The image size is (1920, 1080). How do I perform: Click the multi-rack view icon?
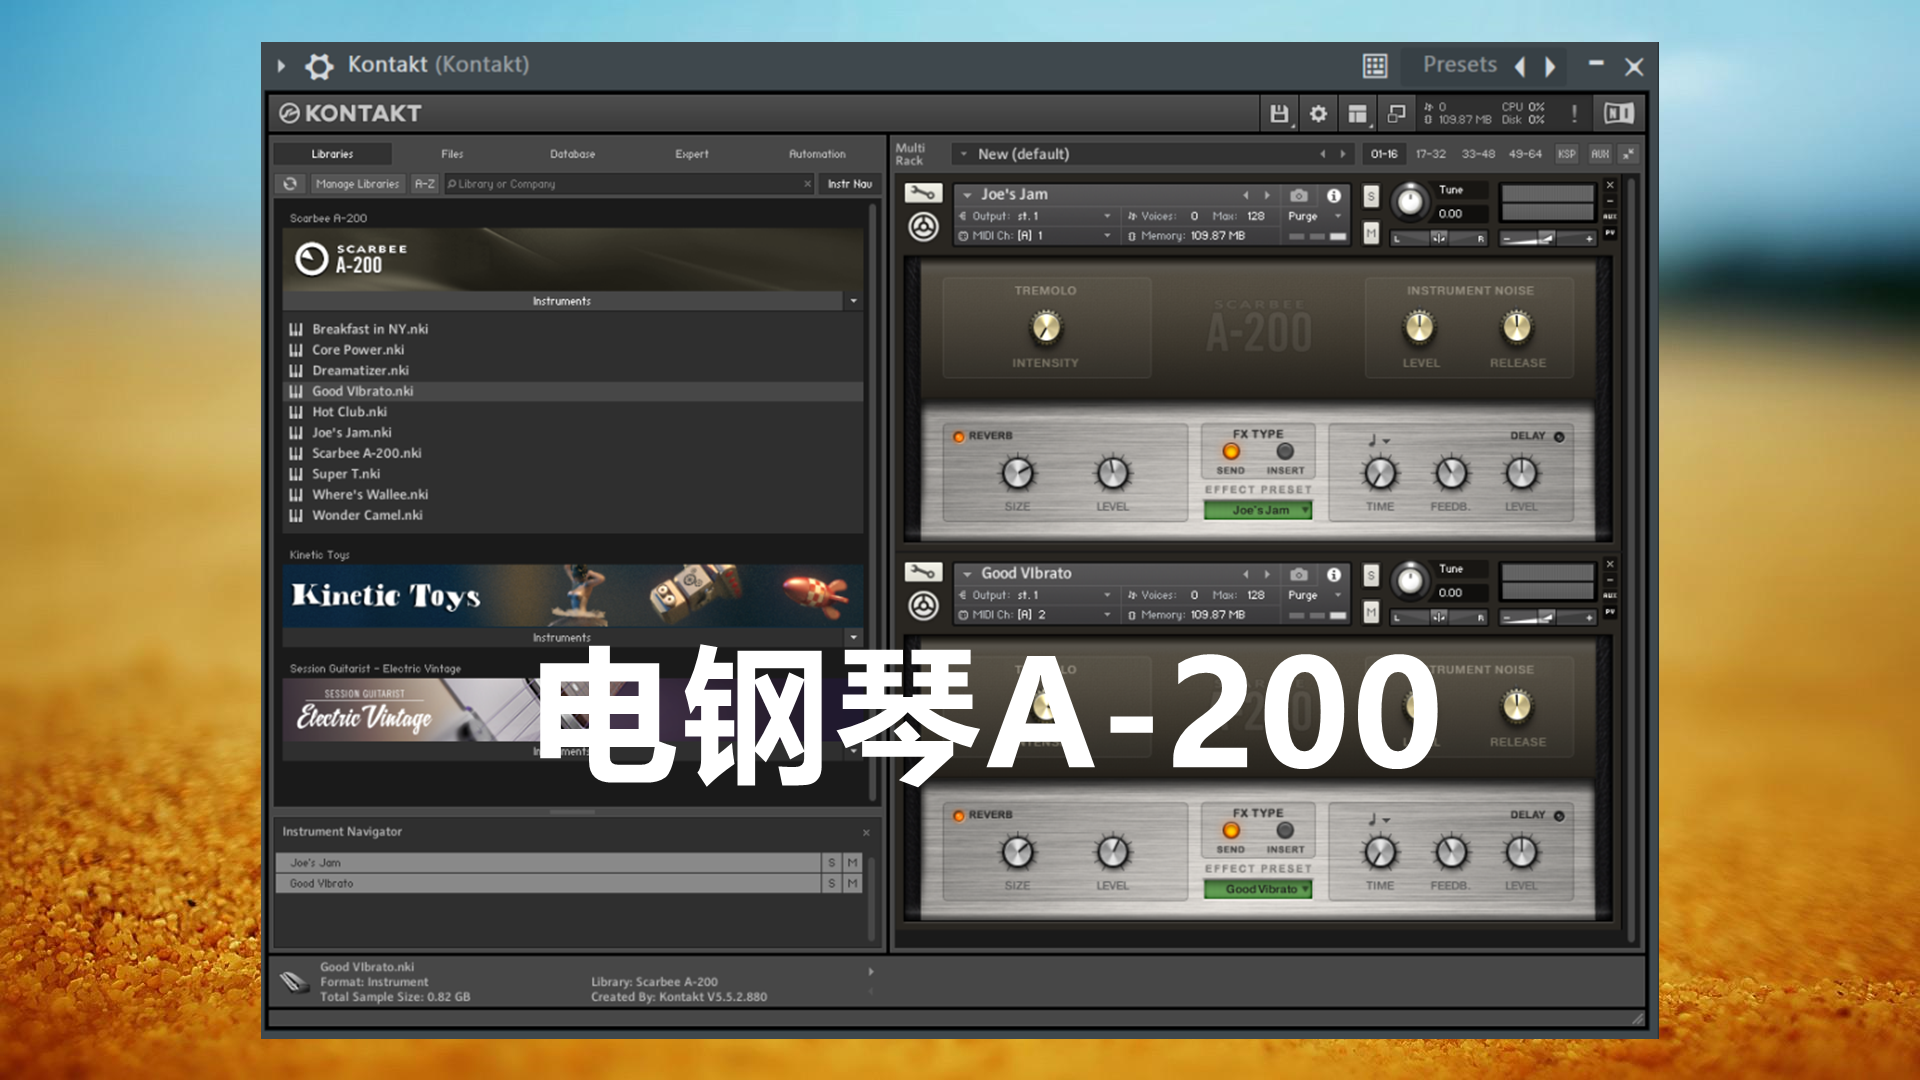click(1360, 113)
